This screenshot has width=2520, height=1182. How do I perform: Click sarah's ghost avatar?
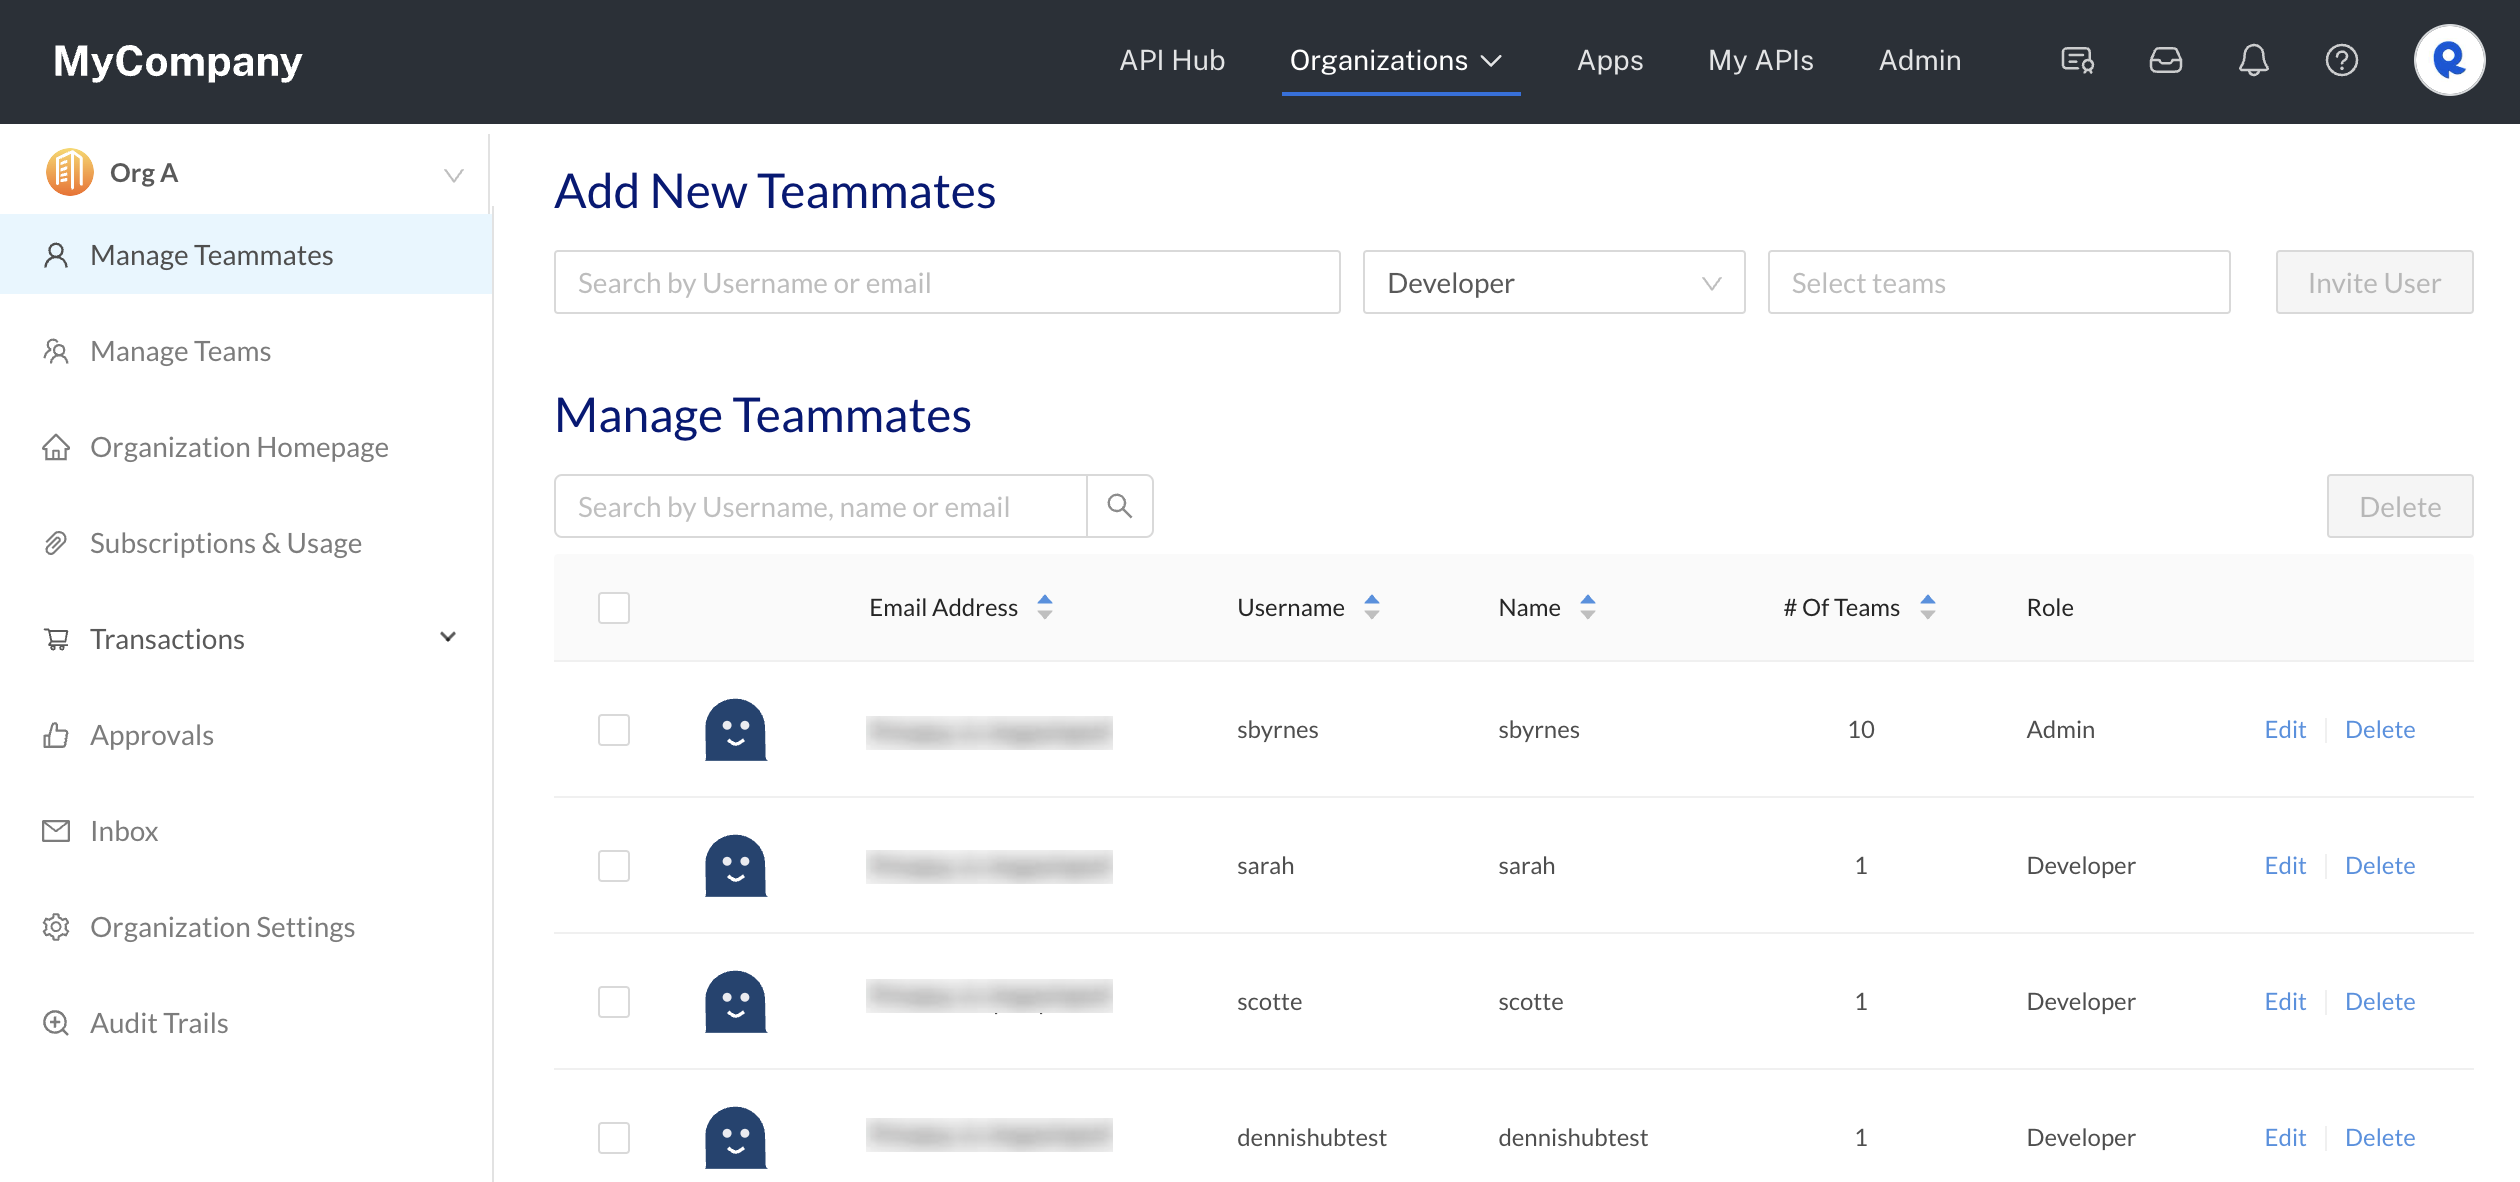click(x=735, y=865)
